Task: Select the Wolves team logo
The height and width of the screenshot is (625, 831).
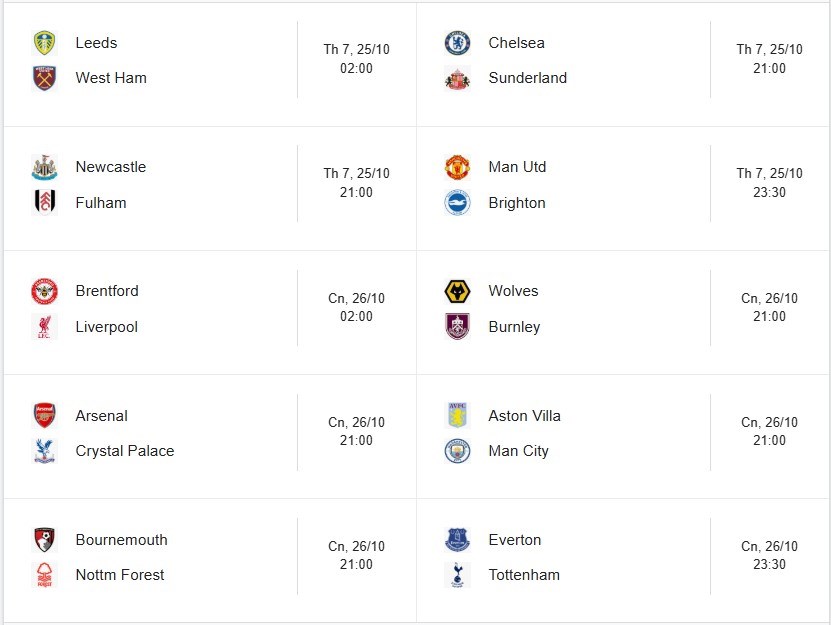Action: point(457,291)
